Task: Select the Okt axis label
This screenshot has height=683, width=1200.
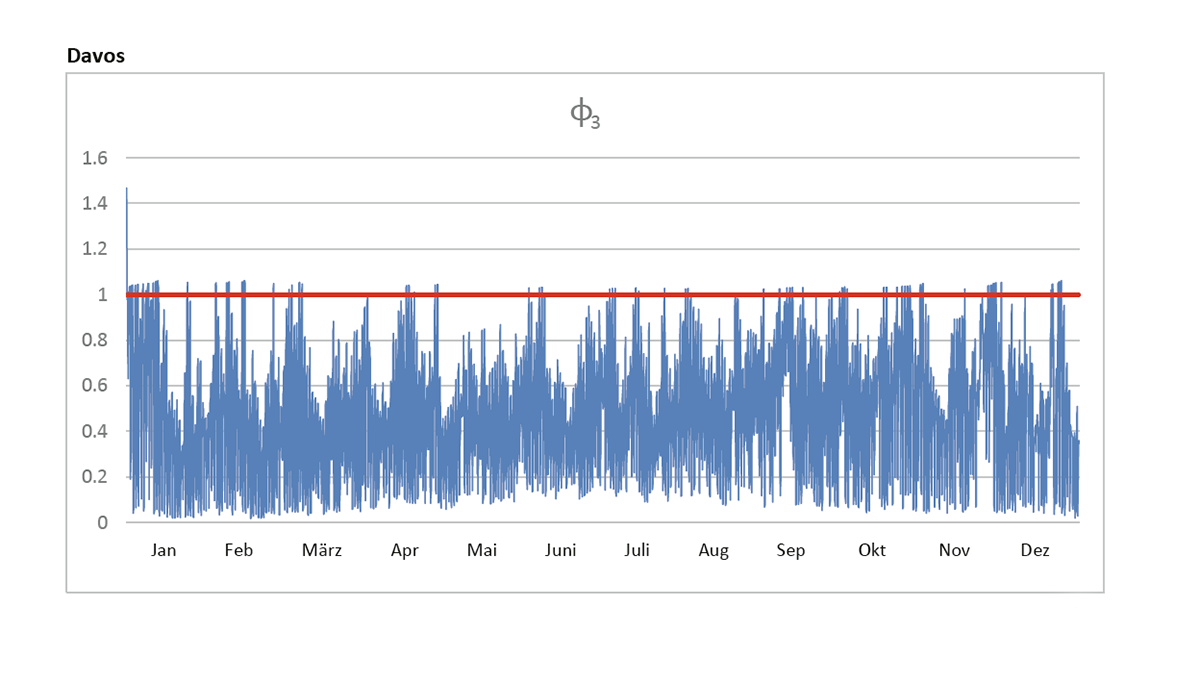Action: (872, 550)
